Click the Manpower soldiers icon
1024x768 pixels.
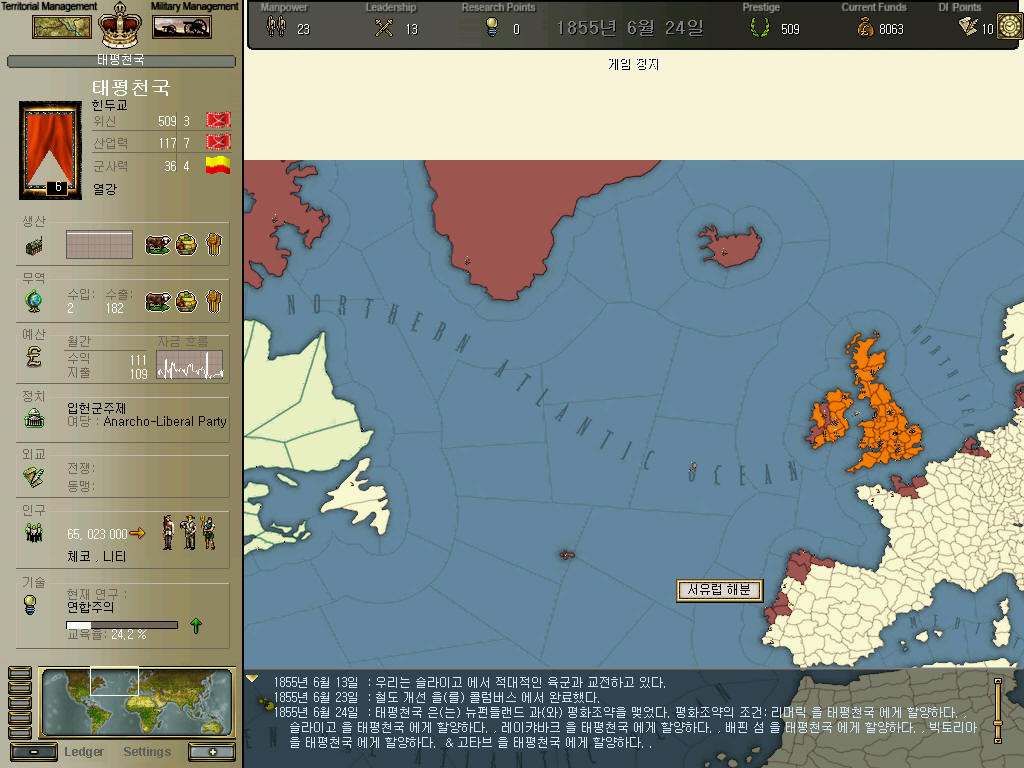[276, 27]
